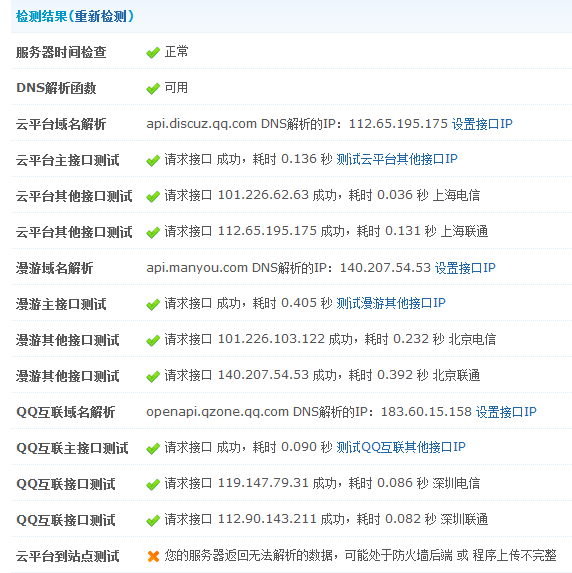Screen dimensions: 572x573
Task: Click orange cross icon in 云平台到站点测试 row
Action: (153, 557)
